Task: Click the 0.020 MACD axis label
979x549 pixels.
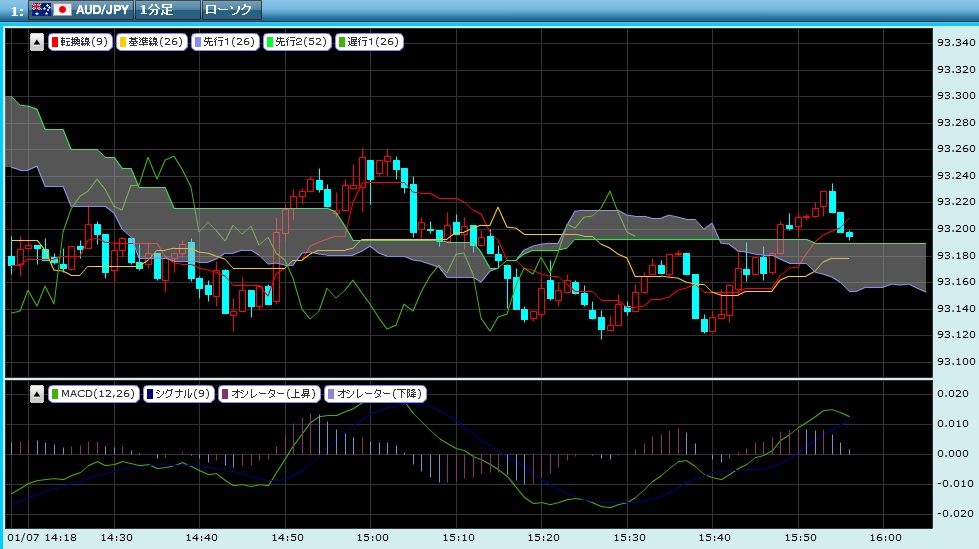Action: [953, 393]
